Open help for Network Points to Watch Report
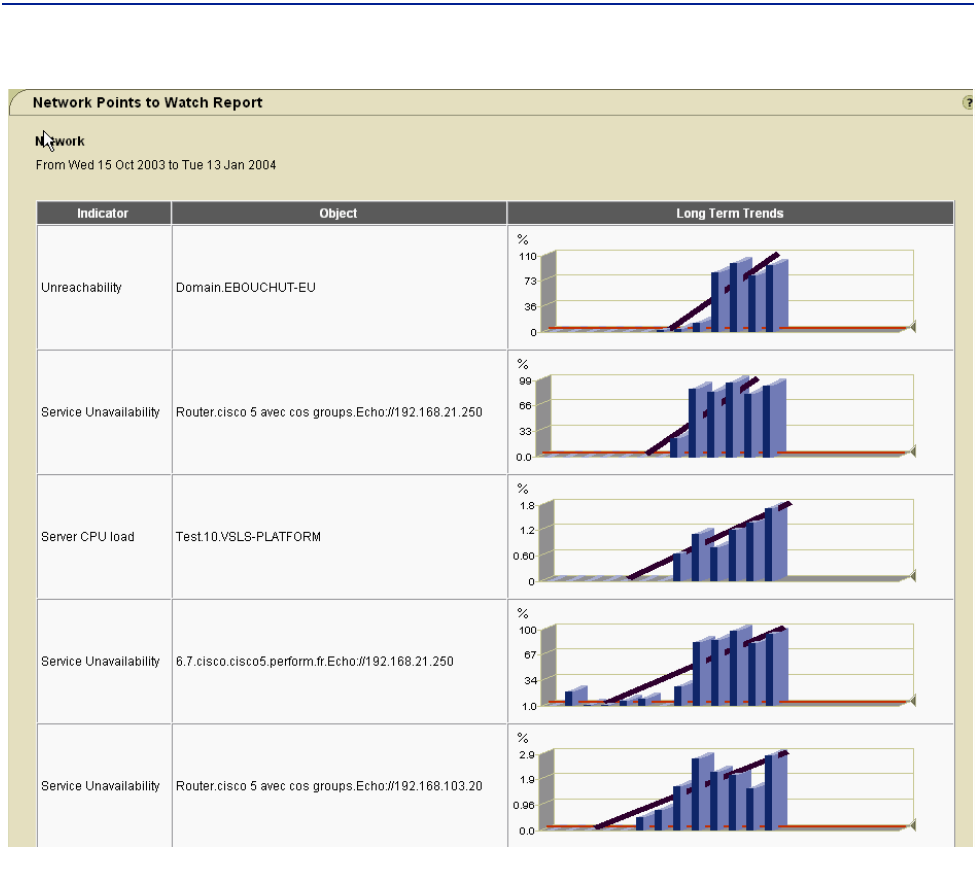The width and height of the screenshot is (975, 875). (967, 103)
